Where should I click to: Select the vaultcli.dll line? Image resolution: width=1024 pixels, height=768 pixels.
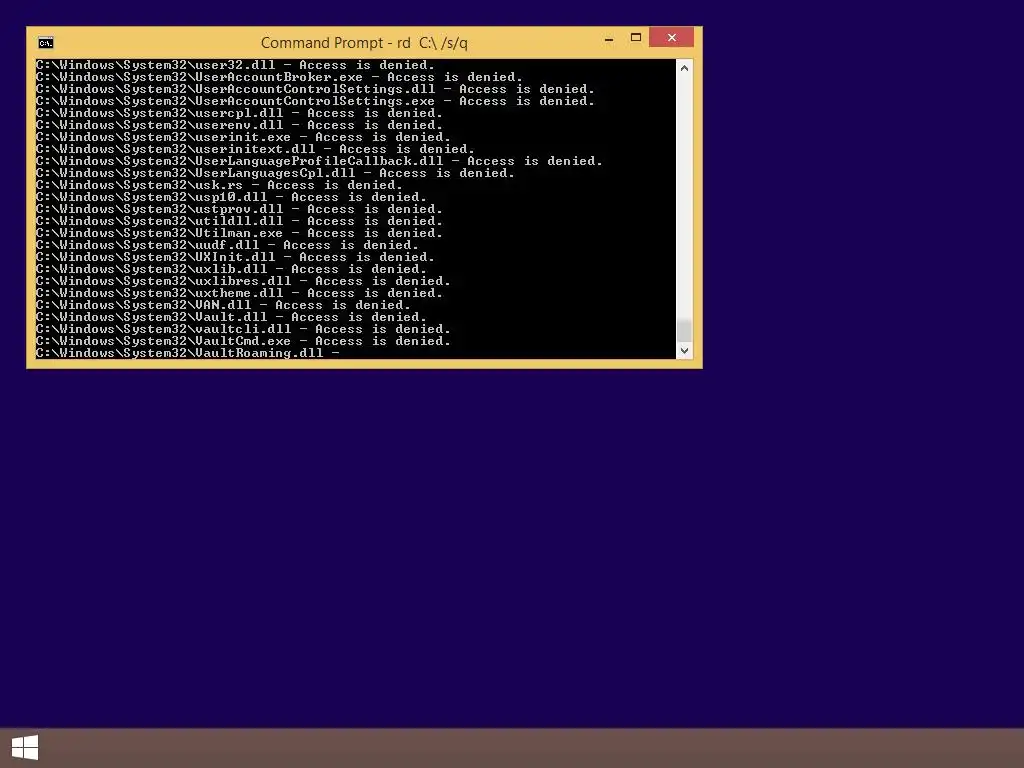pos(243,328)
